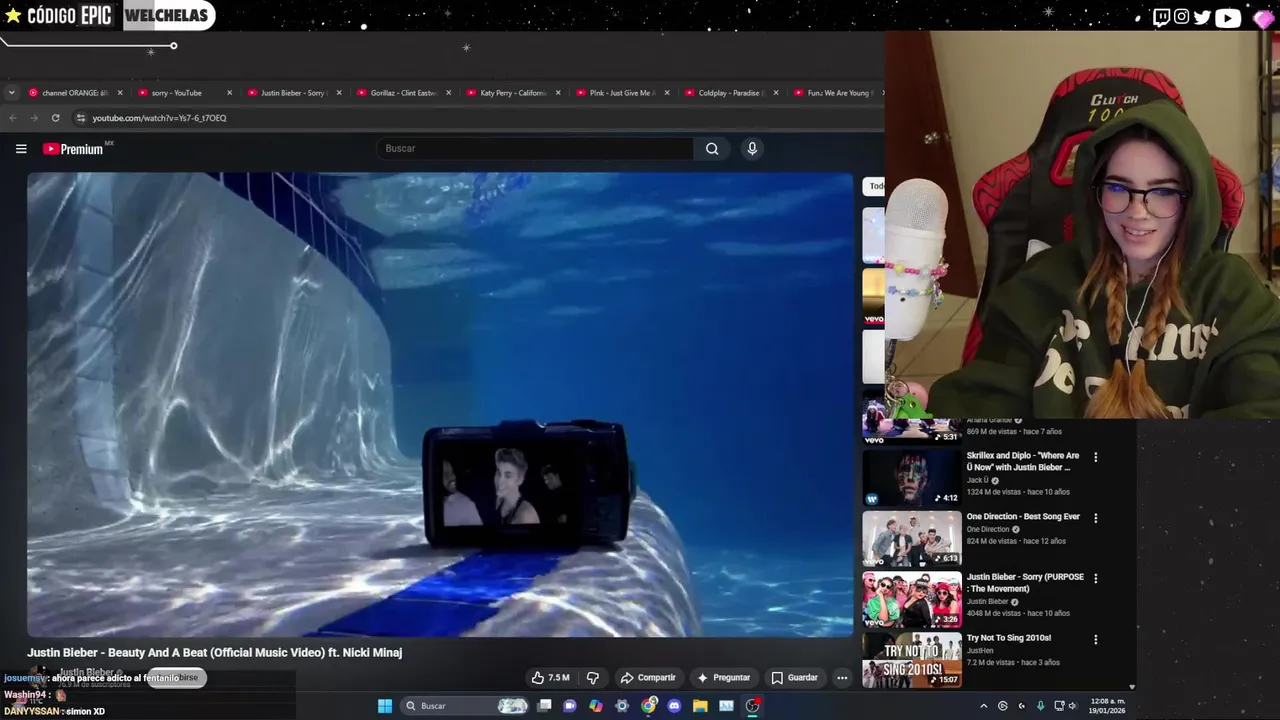1280x720 pixels.
Task: Open site info icon in address bar
Action: tap(81, 118)
